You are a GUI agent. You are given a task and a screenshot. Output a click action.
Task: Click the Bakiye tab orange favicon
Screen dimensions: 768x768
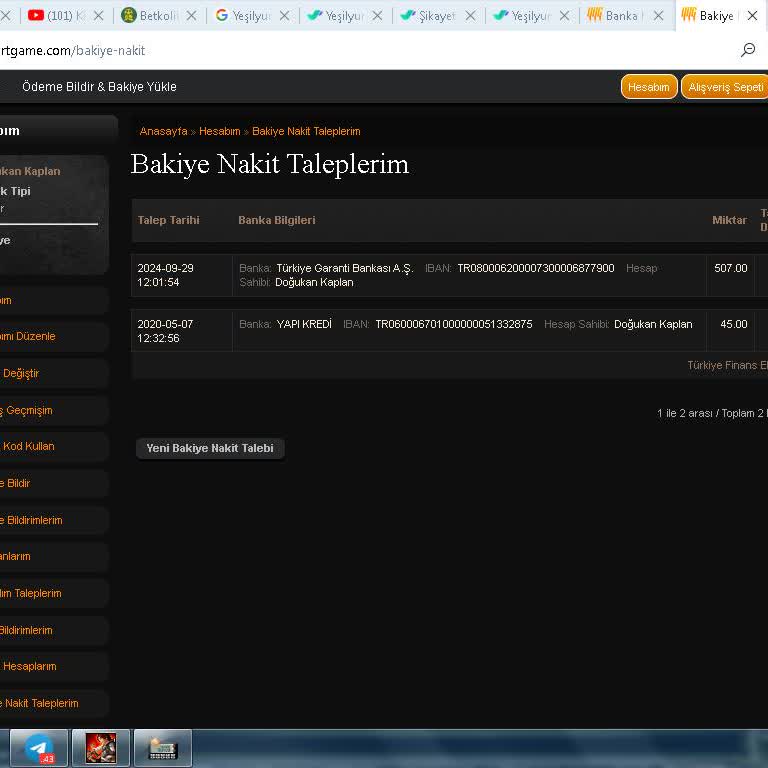tap(689, 14)
